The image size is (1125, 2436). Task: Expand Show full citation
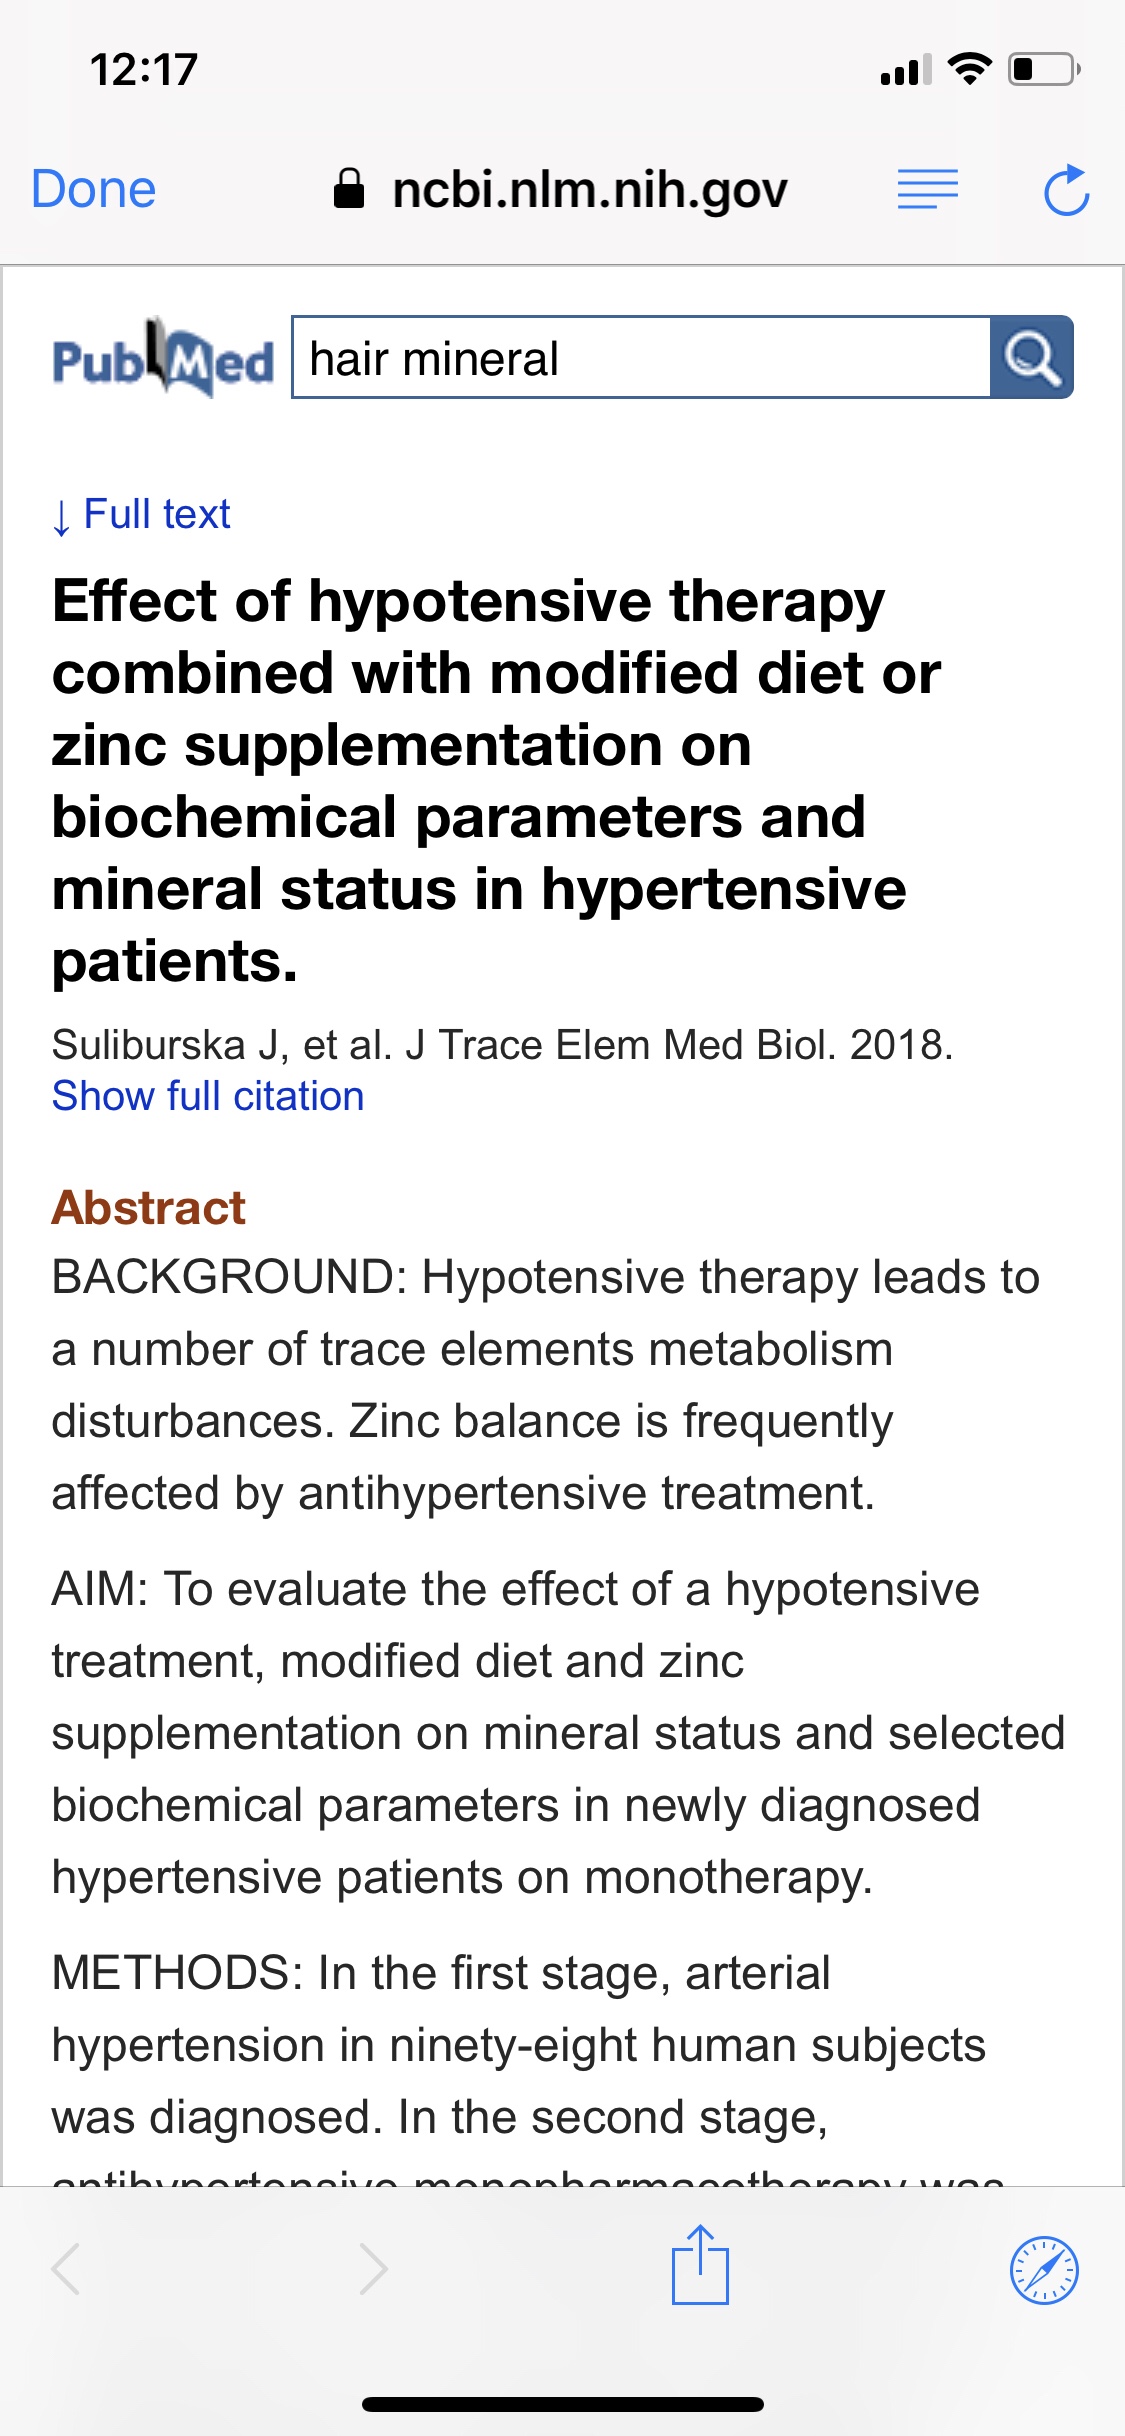click(208, 1096)
